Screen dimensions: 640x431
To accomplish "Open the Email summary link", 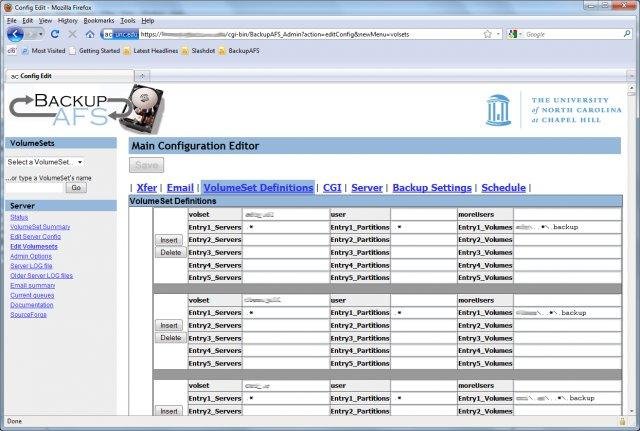I will pyautogui.click(x=33, y=286).
